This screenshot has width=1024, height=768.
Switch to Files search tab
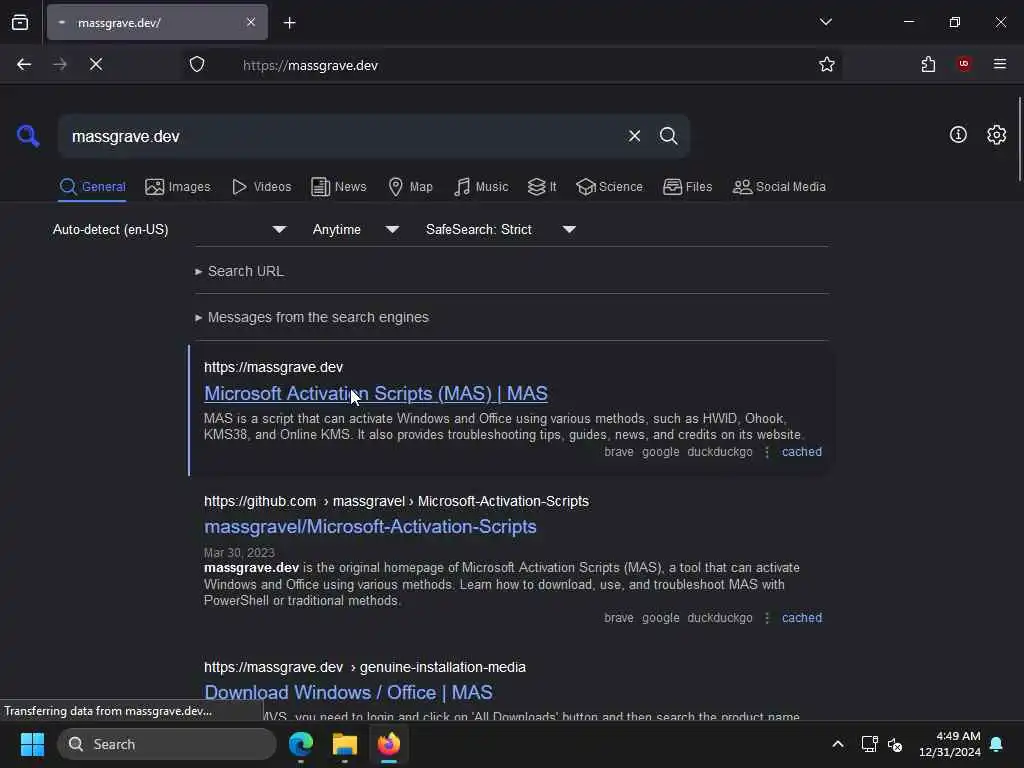[687, 187]
